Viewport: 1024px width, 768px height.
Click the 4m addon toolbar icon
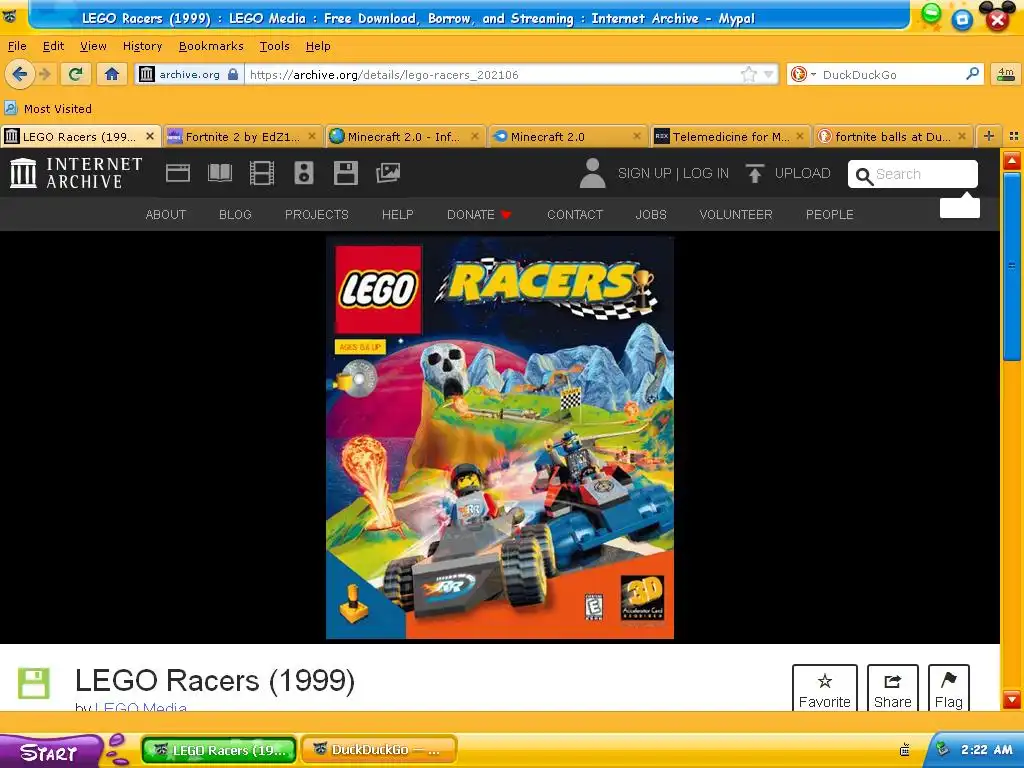click(1006, 74)
